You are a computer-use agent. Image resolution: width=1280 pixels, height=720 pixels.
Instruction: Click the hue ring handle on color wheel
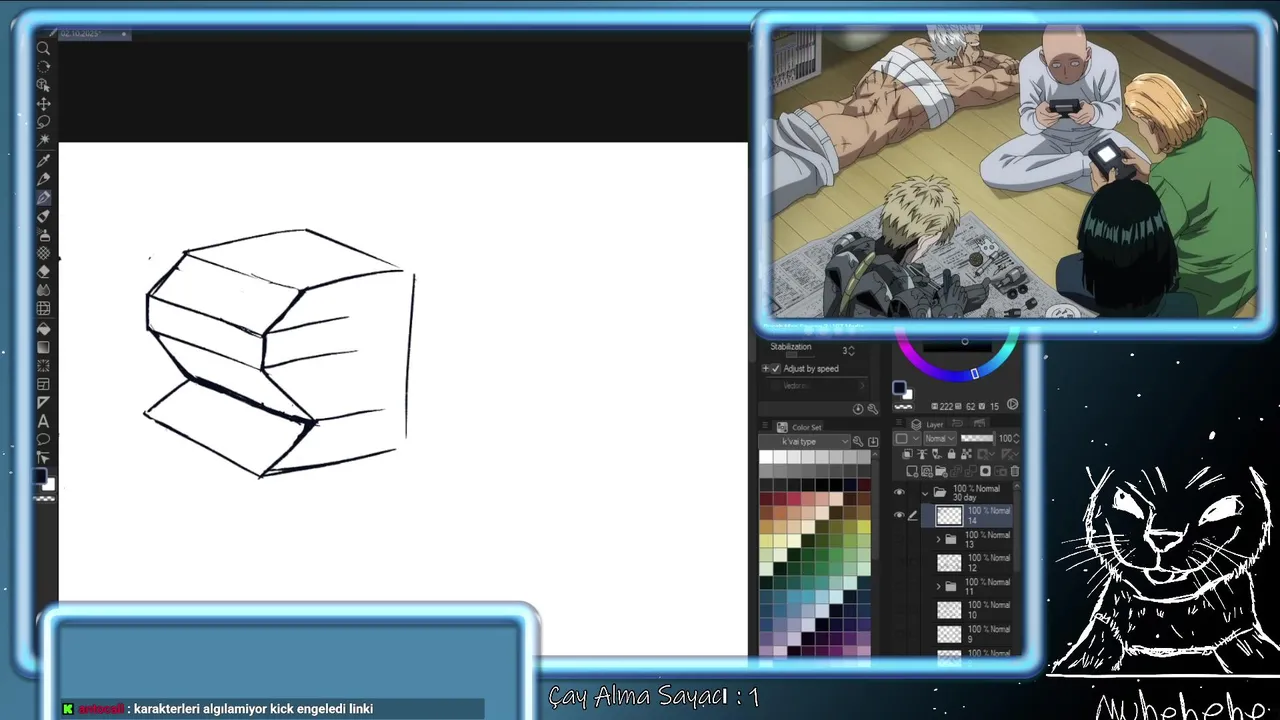(975, 374)
